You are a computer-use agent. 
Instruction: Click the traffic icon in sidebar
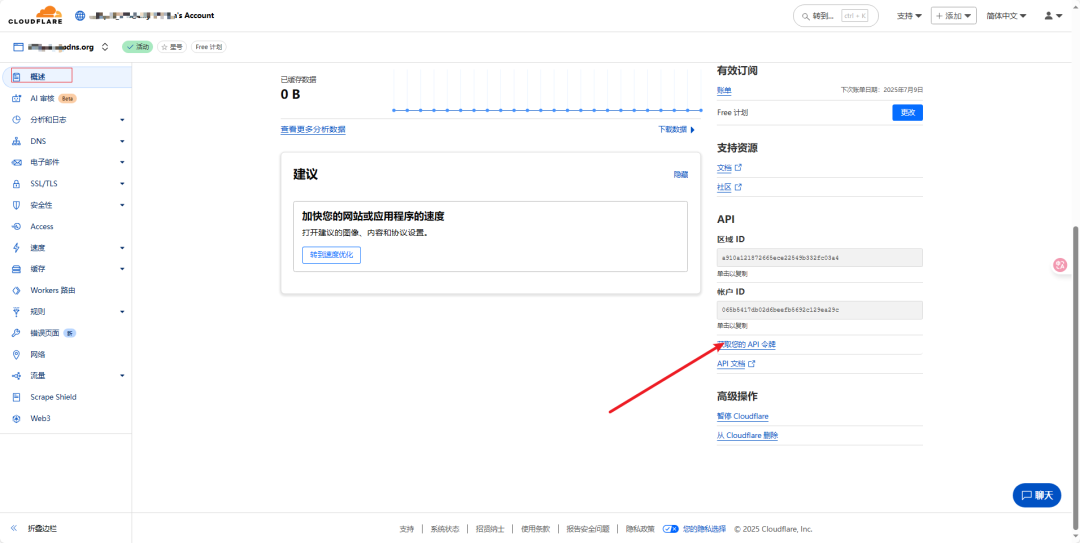(x=17, y=376)
